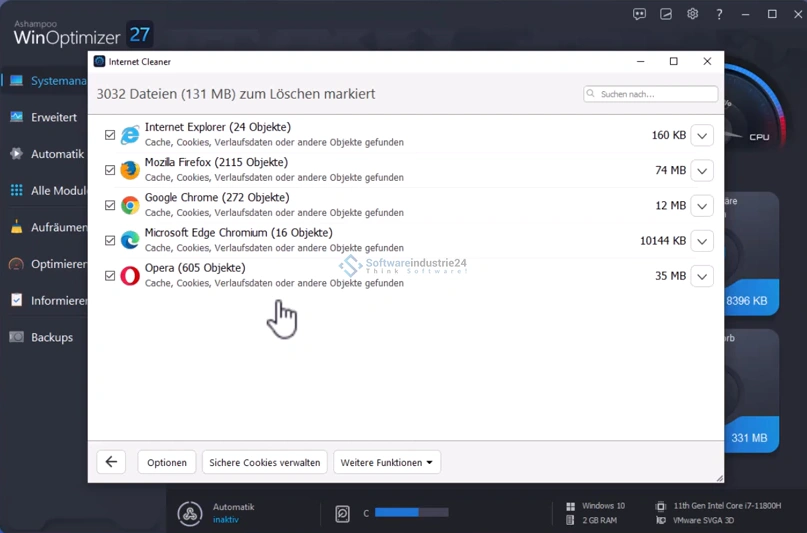This screenshot has height=533, width=807.
Task: Click the drive C usage bar
Action: [x=411, y=513]
